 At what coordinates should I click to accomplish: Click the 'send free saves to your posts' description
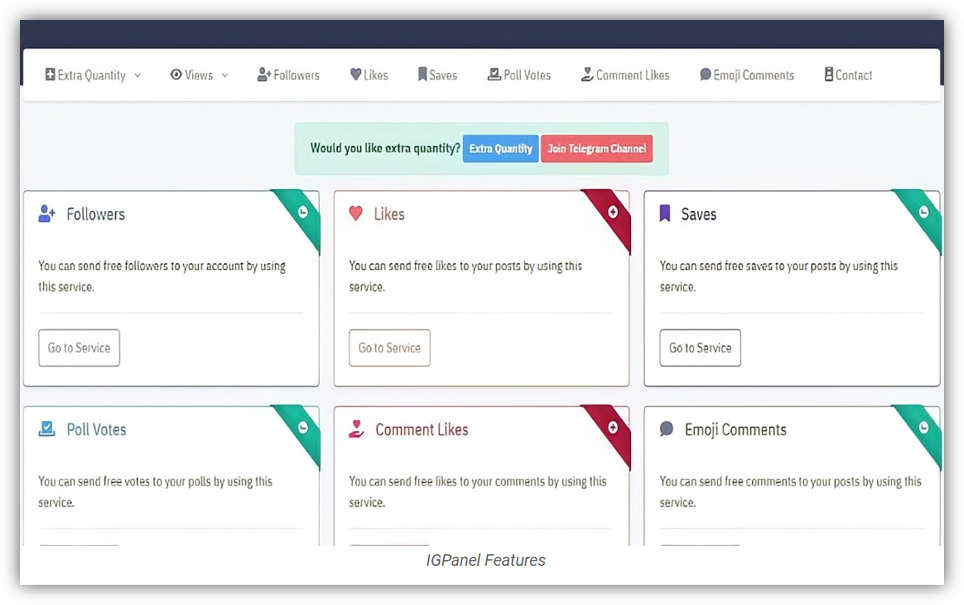click(x=779, y=276)
